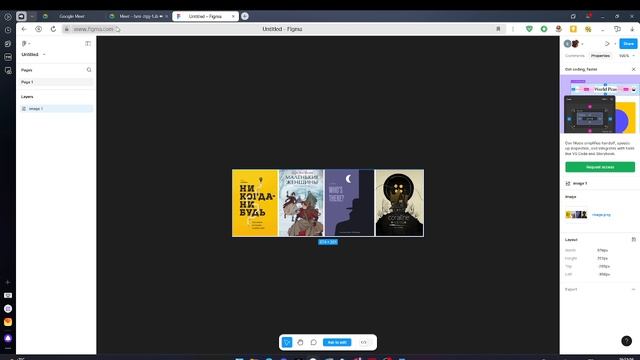Open the zoom percentage dropdown
Image resolution: width=640 pixels, height=360 pixels.
(x=627, y=56)
